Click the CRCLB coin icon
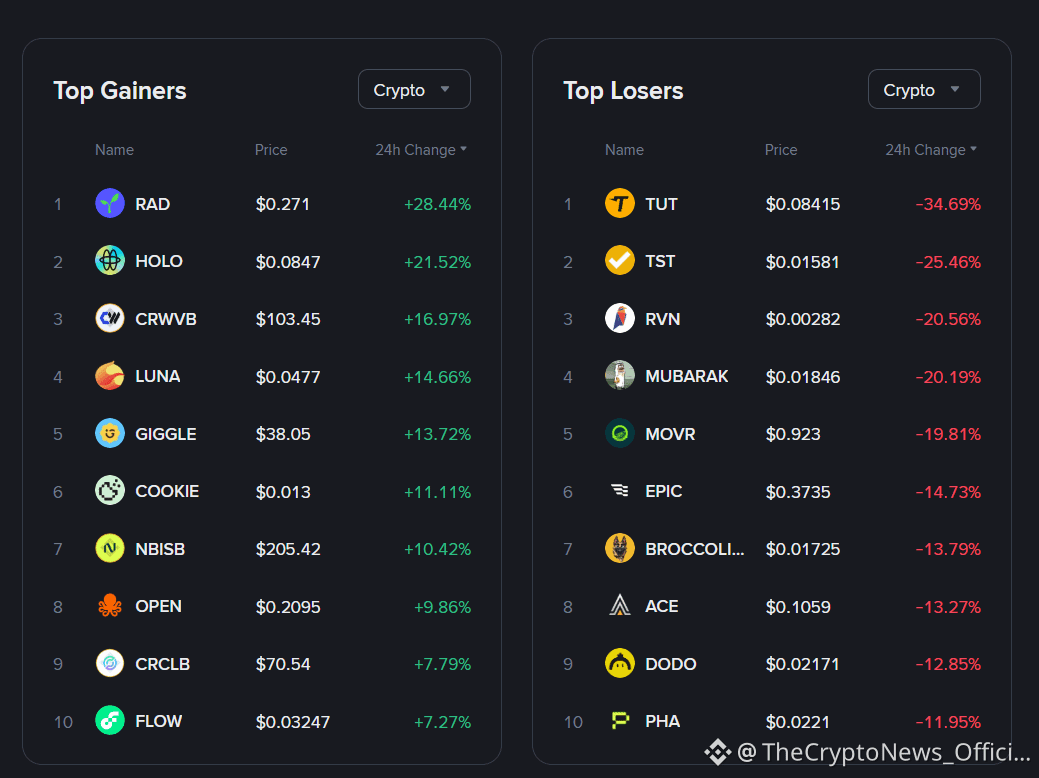The image size is (1039, 778). [110, 663]
